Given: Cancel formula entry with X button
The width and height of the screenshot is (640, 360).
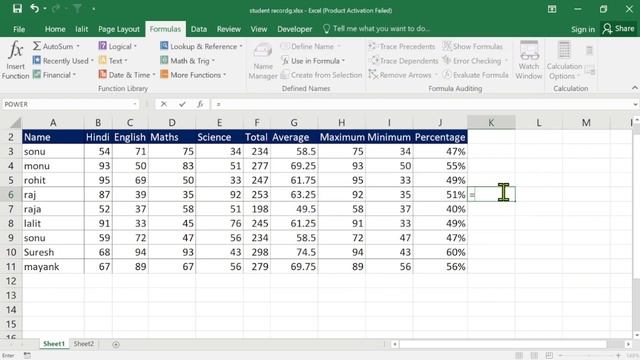Looking at the screenshot, I should [164, 104].
